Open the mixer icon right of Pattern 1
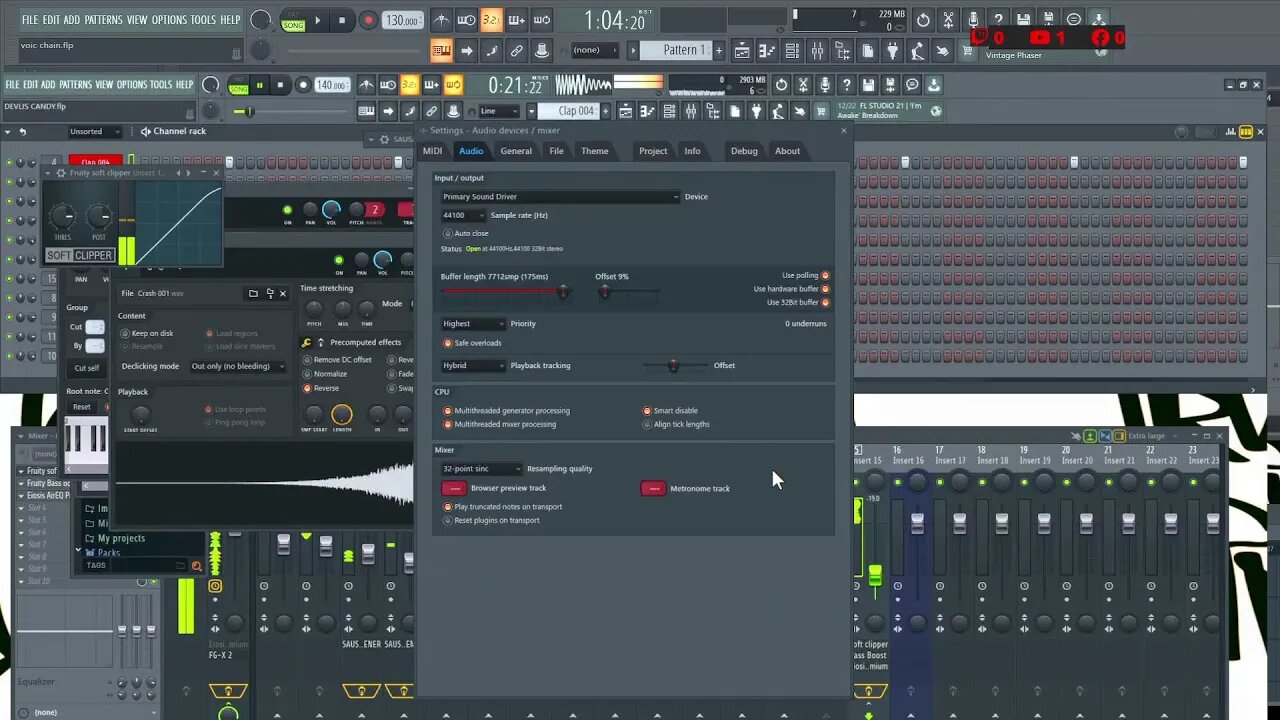Image resolution: width=1280 pixels, height=720 pixels. [818, 50]
